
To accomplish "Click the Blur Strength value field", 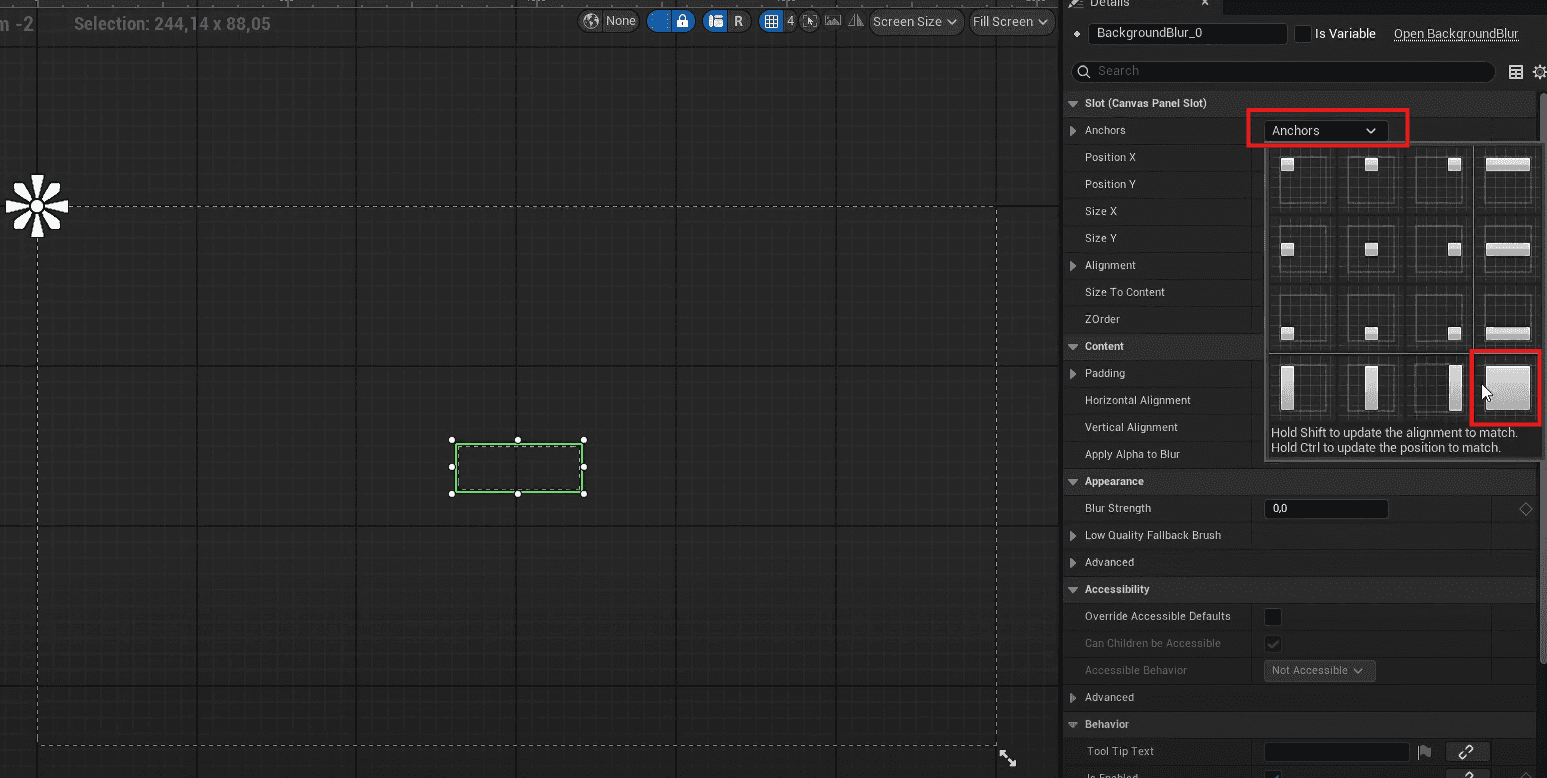I will [1326, 508].
